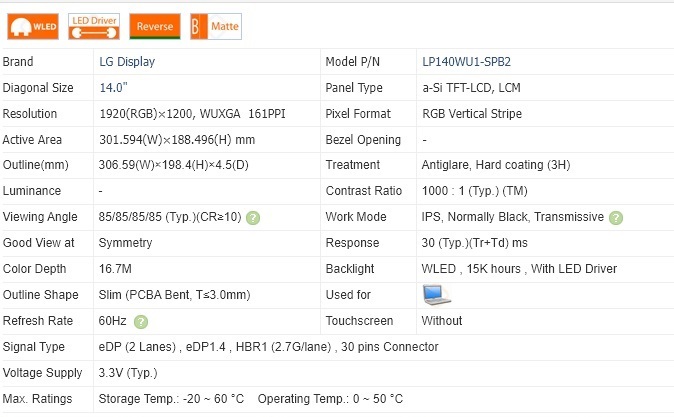
Task: Click the Reverse badge icon
Action: (x=155, y=26)
